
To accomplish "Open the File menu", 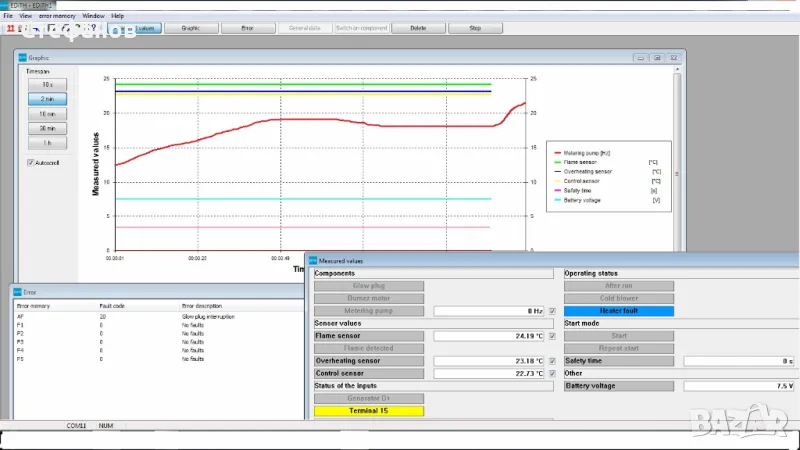I will (x=8, y=16).
